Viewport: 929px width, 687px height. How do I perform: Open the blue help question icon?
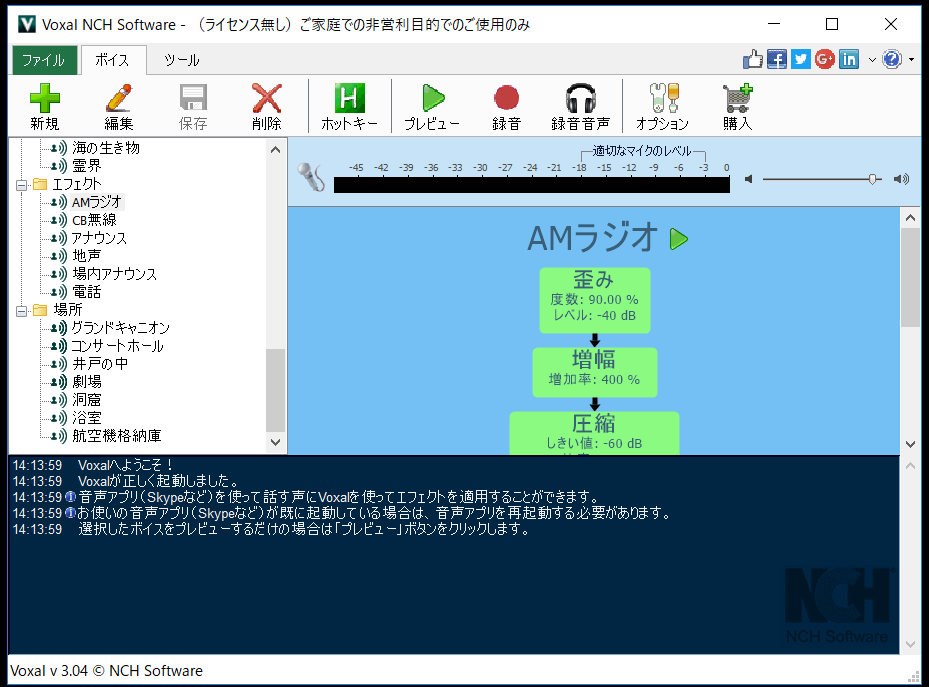click(892, 59)
